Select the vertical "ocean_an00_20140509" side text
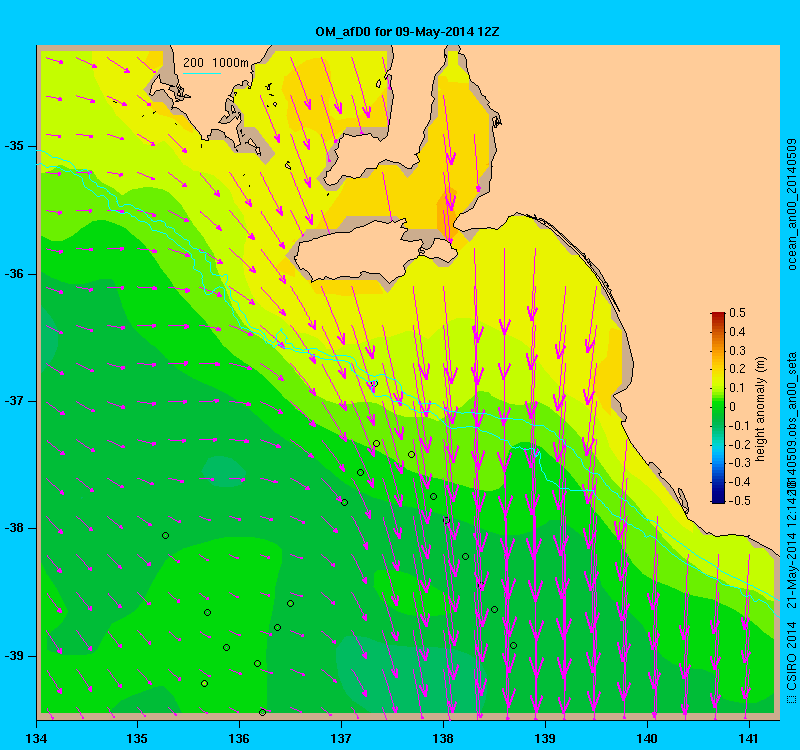This screenshot has width=800, height=750. point(791,204)
